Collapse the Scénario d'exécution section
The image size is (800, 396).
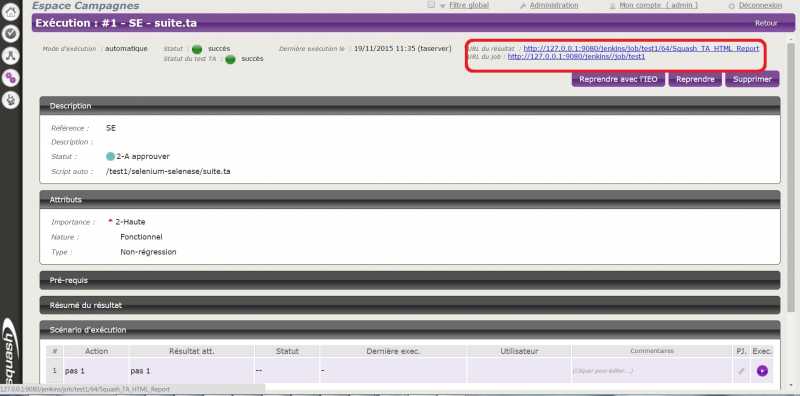pos(410,330)
